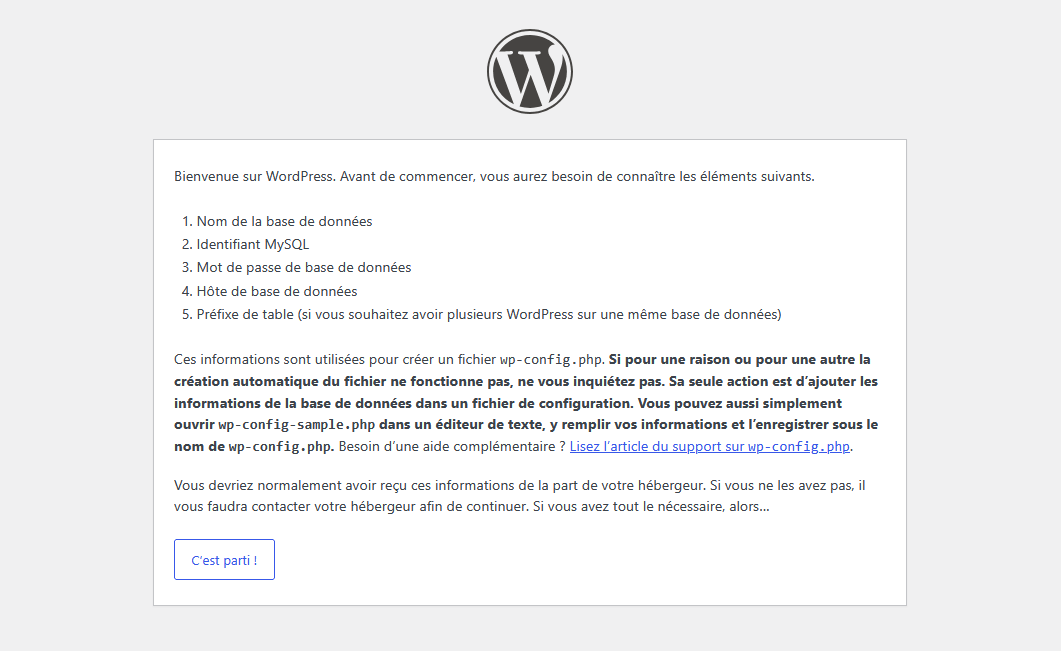Click the sentence "Ces informations sont utilisées"
1061x651 pixels.
click(389, 359)
